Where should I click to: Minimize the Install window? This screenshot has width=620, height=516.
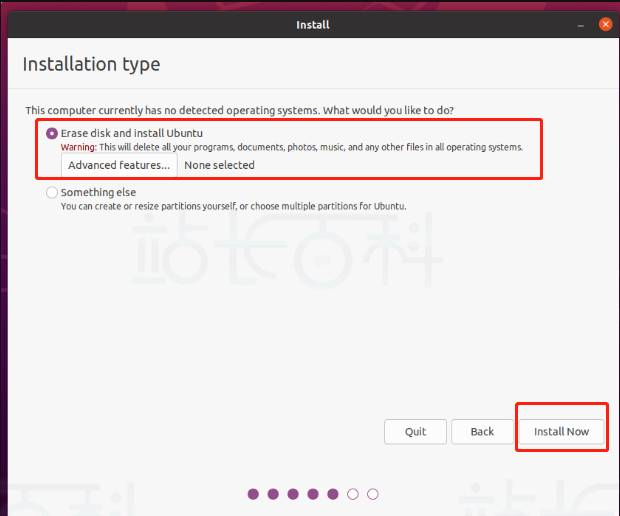580,25
